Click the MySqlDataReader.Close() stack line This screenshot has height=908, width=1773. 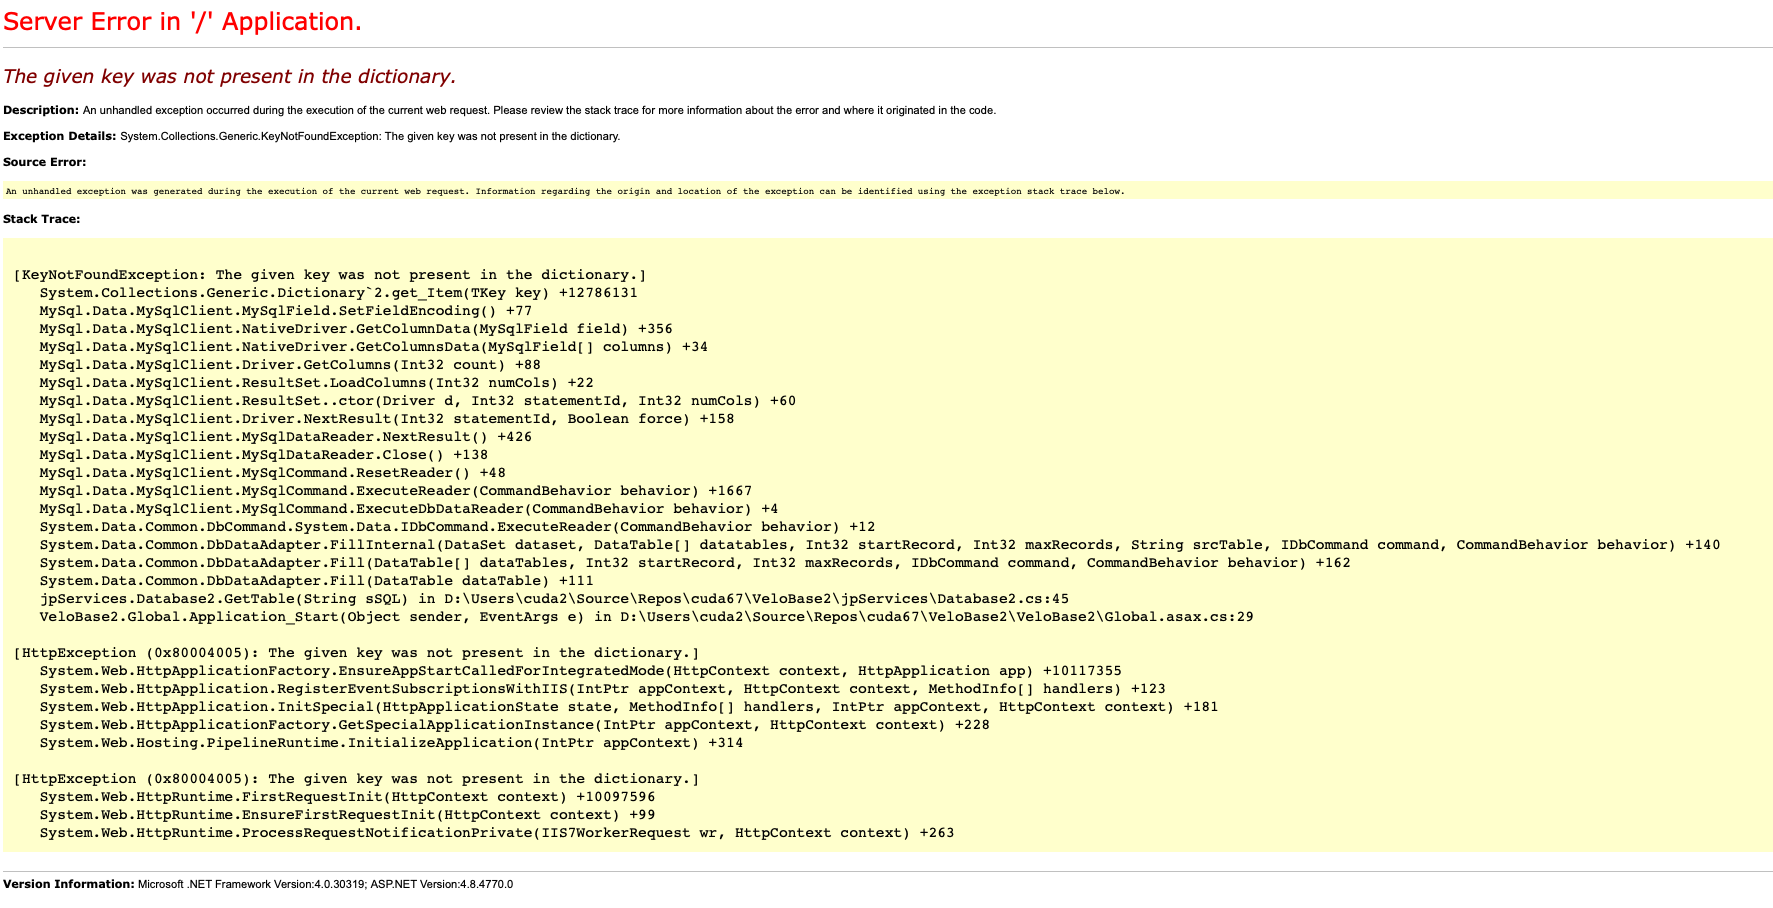click(x=263, y=455)
